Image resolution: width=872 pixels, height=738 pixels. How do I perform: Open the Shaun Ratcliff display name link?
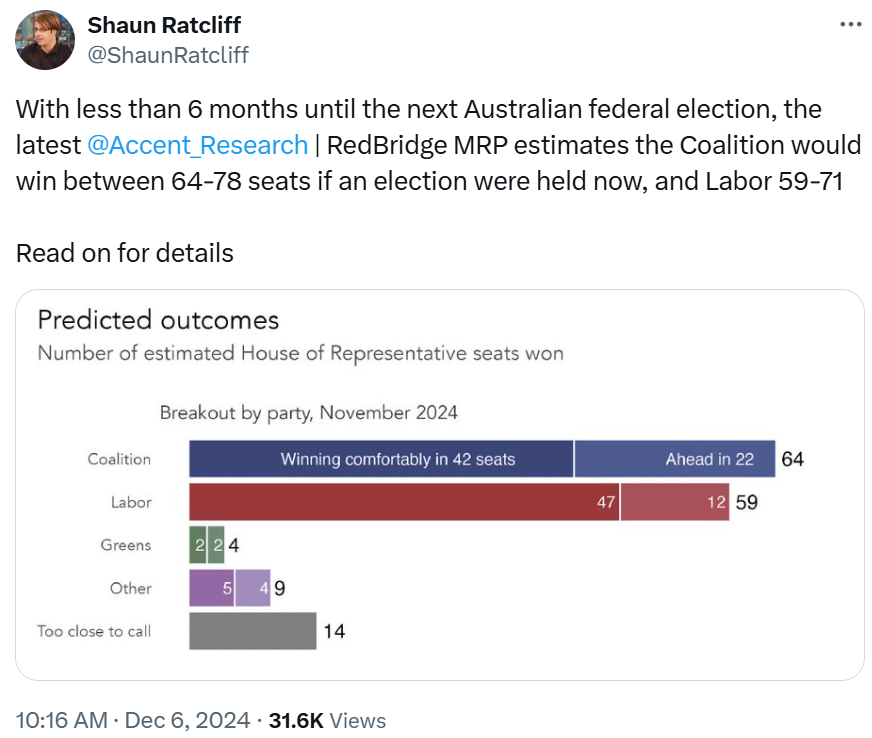pos(164,25)
